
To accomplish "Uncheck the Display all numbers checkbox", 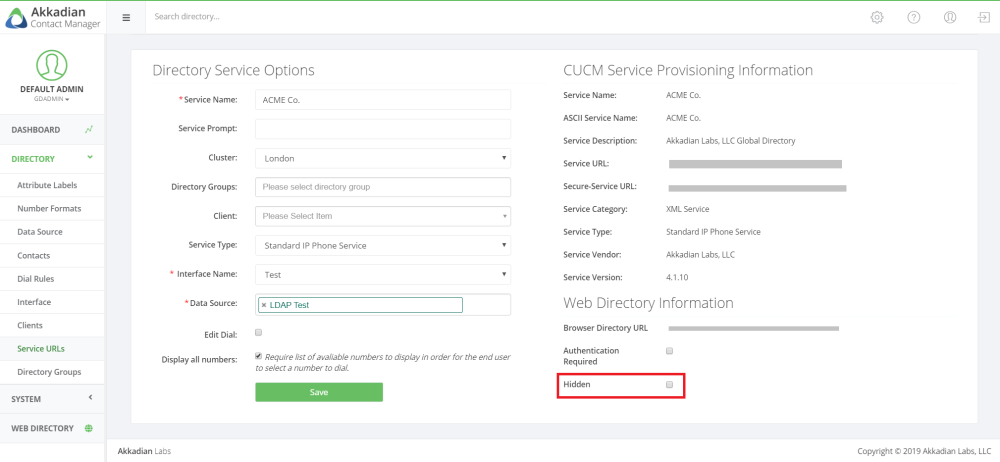I will coord(259,356).
